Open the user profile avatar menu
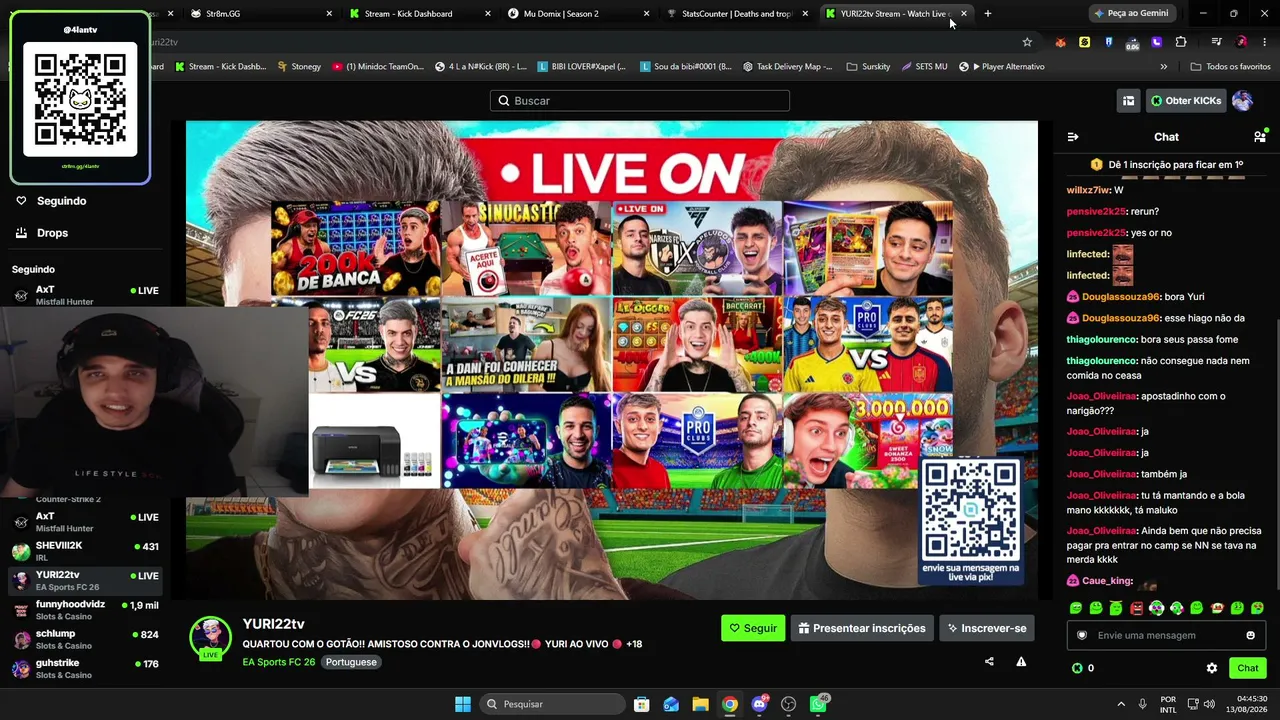This screenshot has height=720, width=1280. (x=1242, y=101)
